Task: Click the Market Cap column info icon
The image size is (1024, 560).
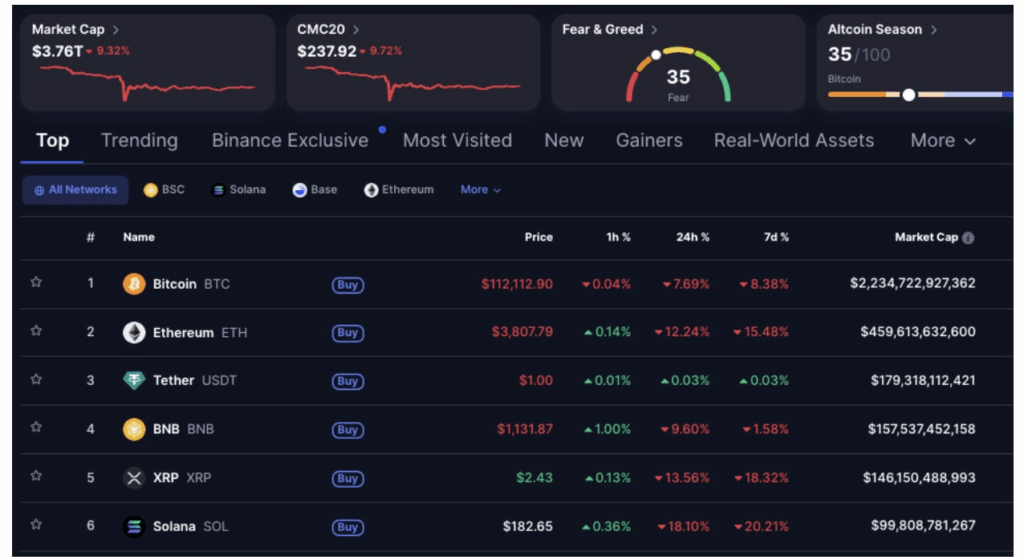Action: (x=968, y=238)
